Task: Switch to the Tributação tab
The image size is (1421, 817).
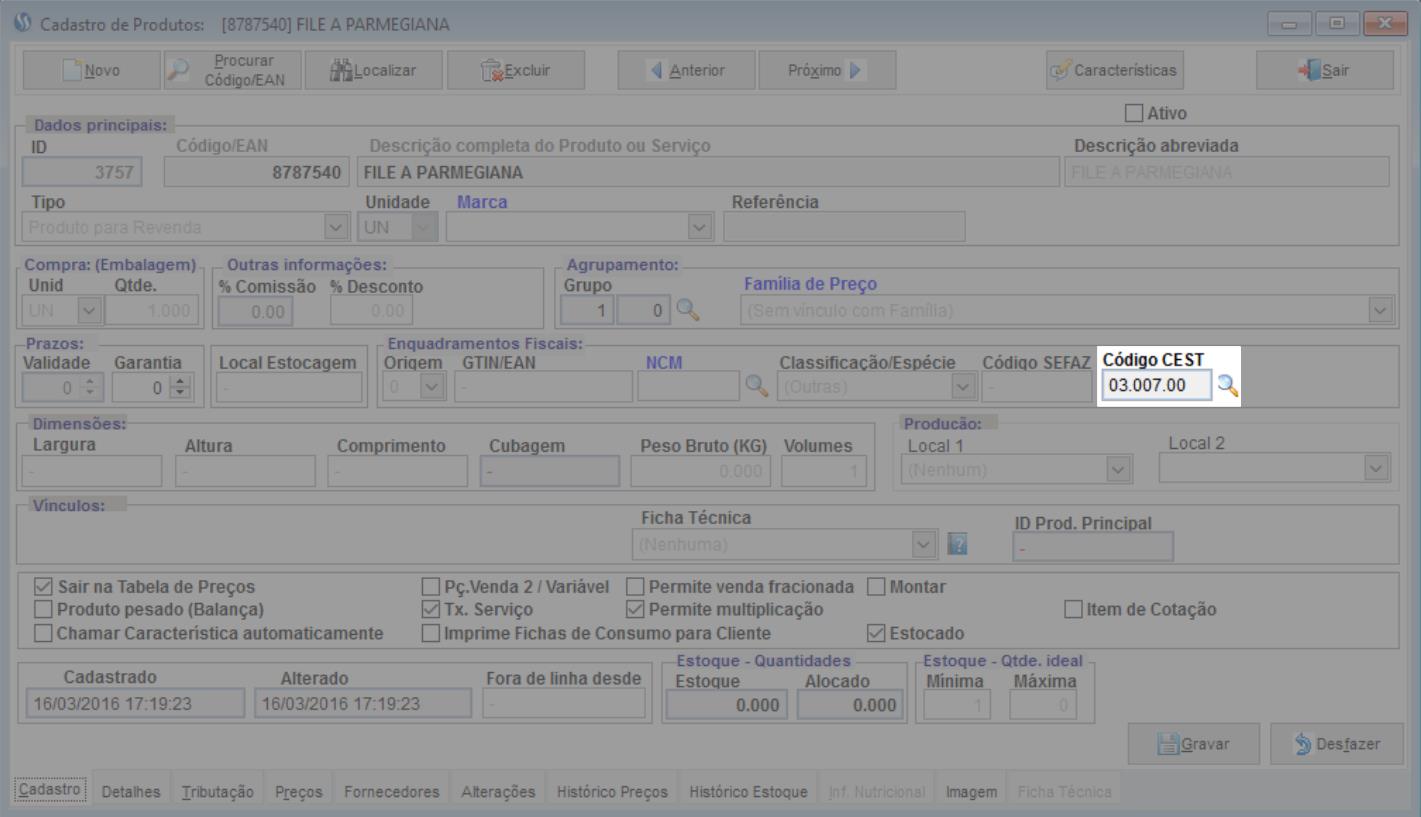Action: (x=218, y=792)
